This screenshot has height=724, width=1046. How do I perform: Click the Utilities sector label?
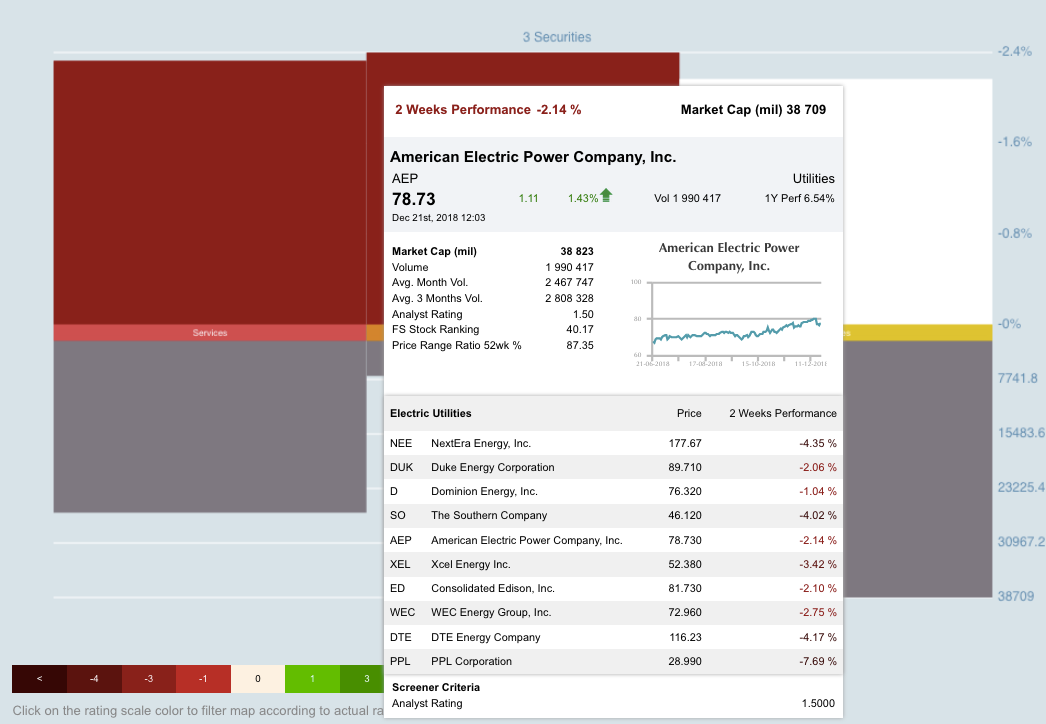coord(813,178)
